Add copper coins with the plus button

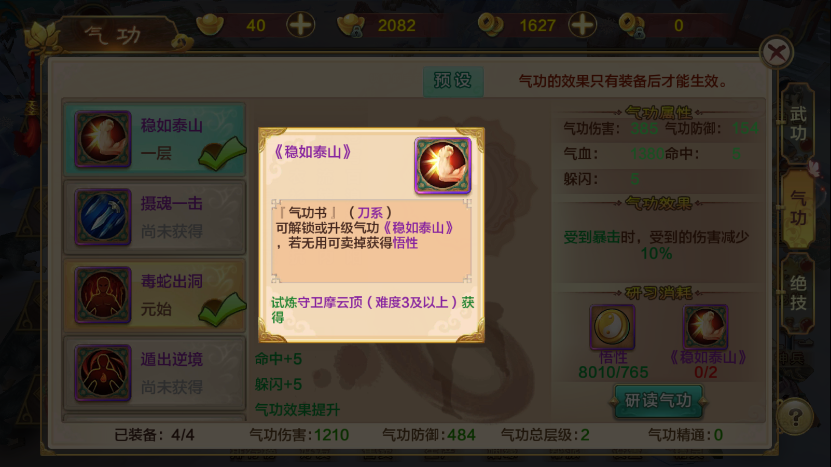582,25
